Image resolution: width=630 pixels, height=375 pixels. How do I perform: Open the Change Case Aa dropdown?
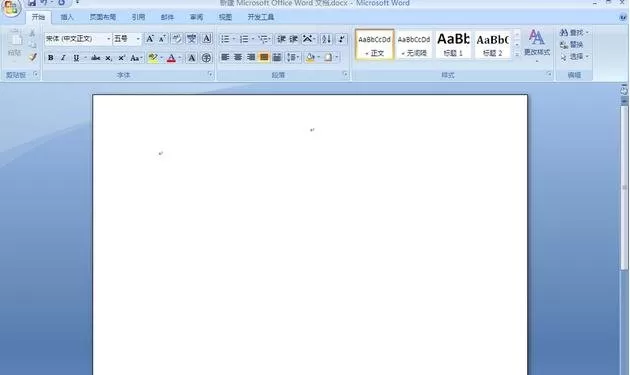(x=136, y=58)
